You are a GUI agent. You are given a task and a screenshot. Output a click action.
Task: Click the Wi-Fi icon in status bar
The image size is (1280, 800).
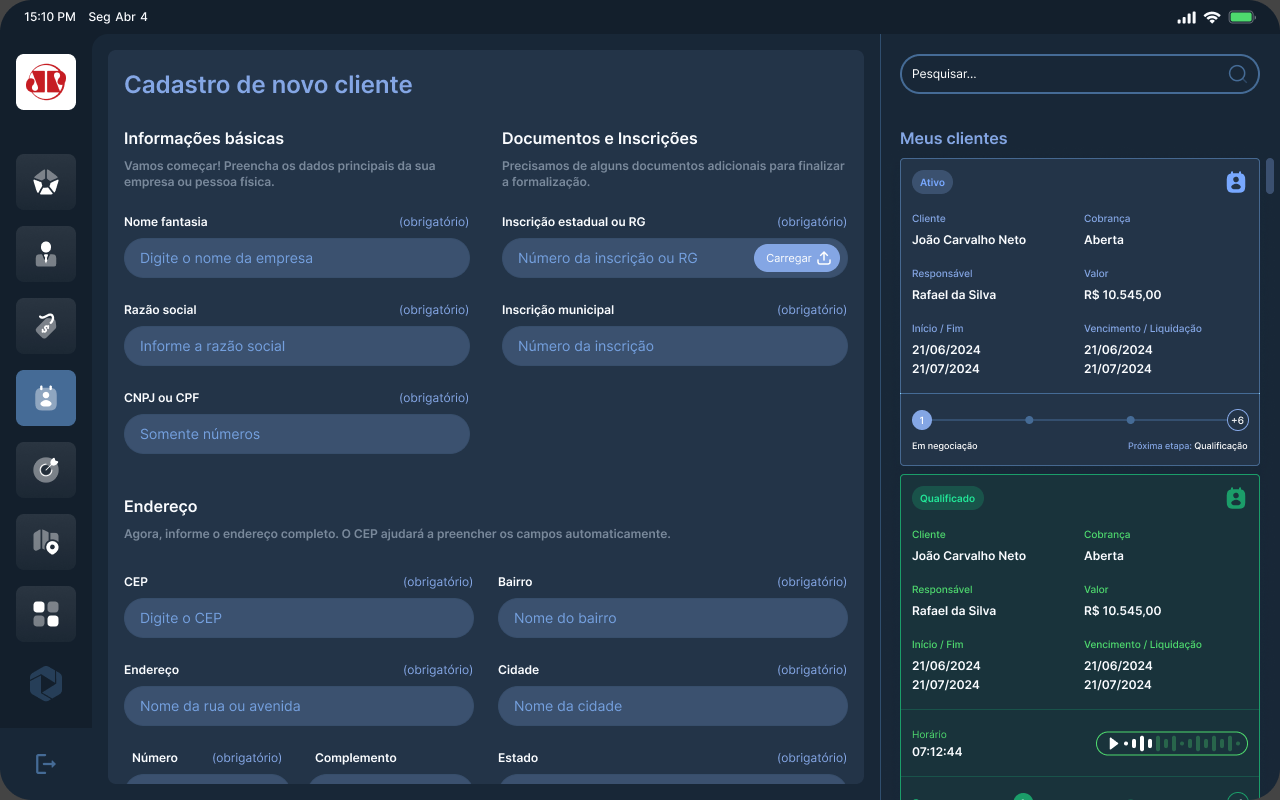pos(1212,17)
